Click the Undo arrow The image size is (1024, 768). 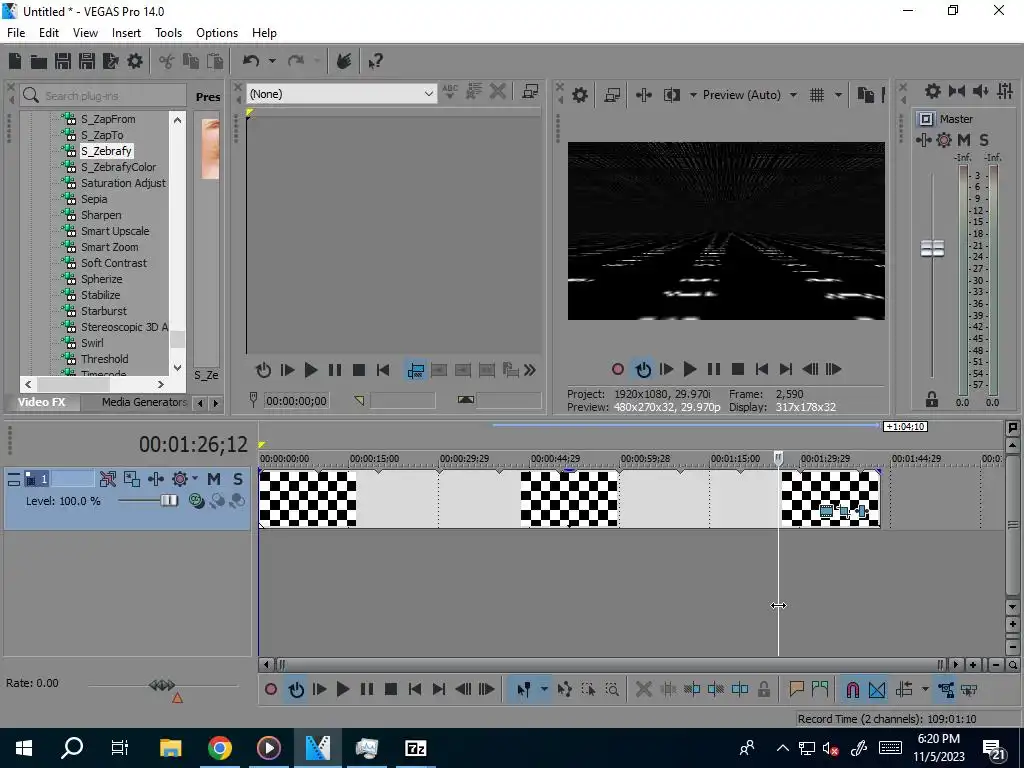[251, 61]
